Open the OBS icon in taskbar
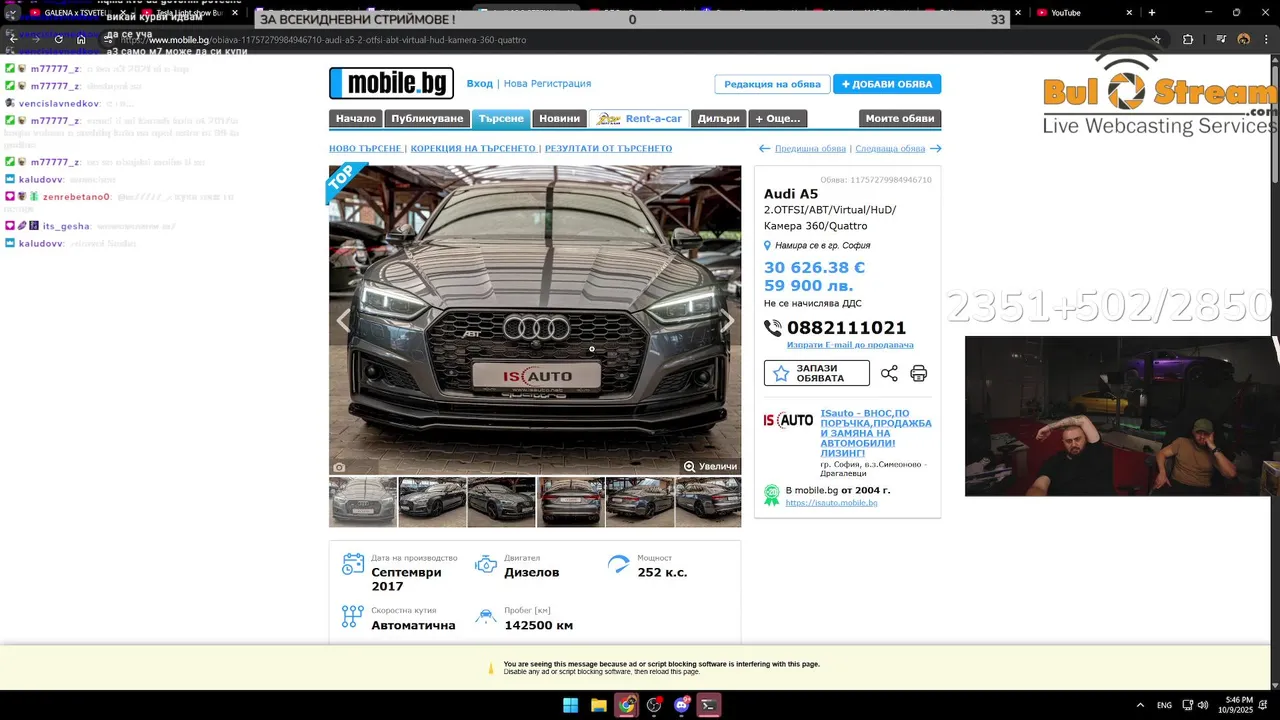Image resolution: width=1280 pixels, height=720 pixels. [x=654, y=705]
